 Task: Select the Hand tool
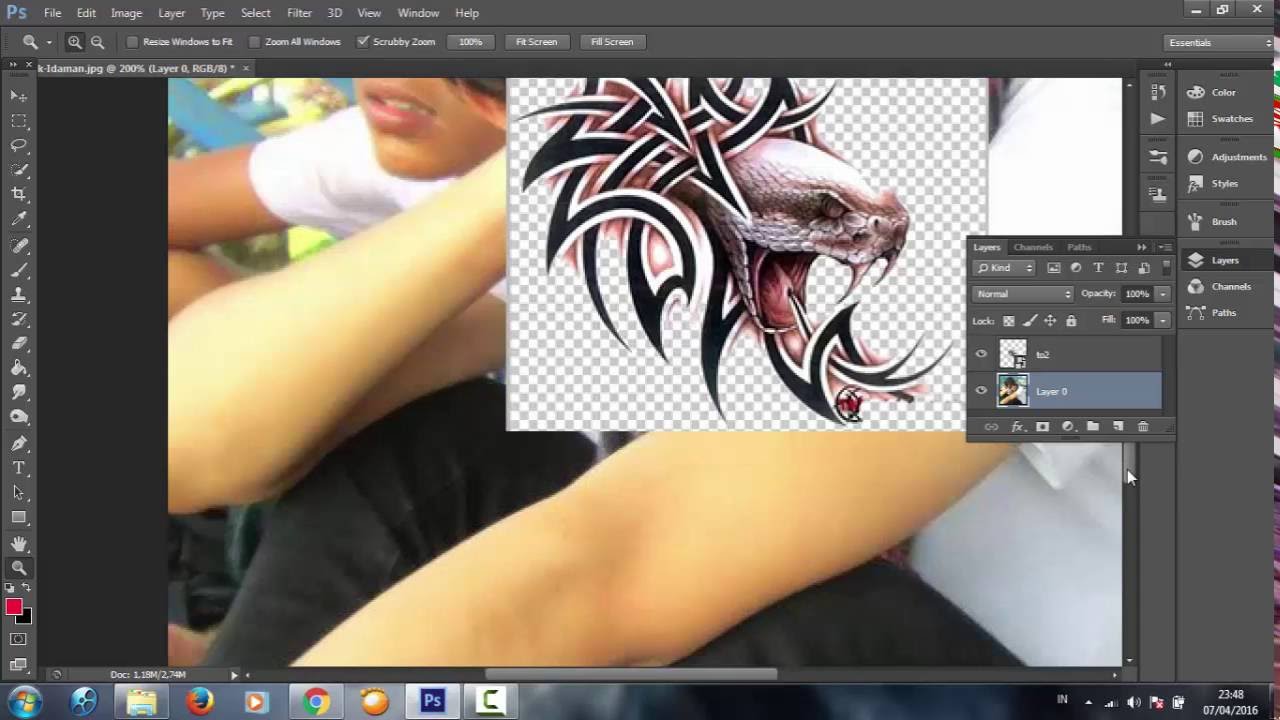coord(19,543)
